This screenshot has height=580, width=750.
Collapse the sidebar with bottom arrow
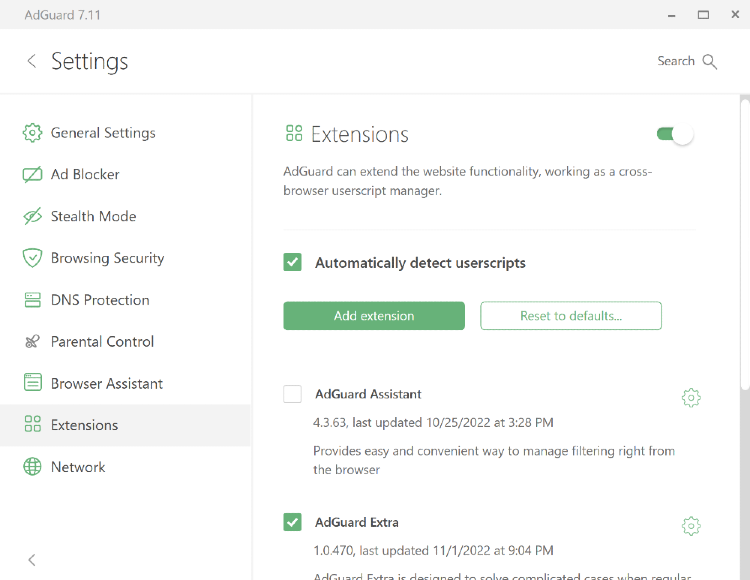(32, 560)
